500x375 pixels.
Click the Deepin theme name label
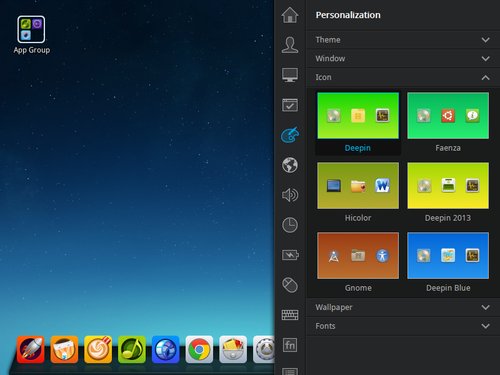pos(358,148)
